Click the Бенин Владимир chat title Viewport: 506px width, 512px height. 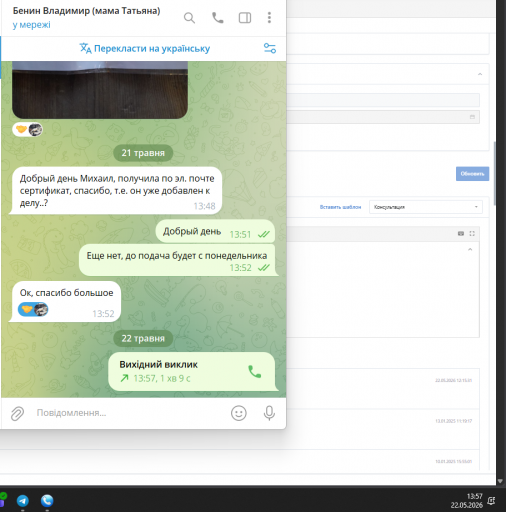pyautogui.click(x=86, y=11)
